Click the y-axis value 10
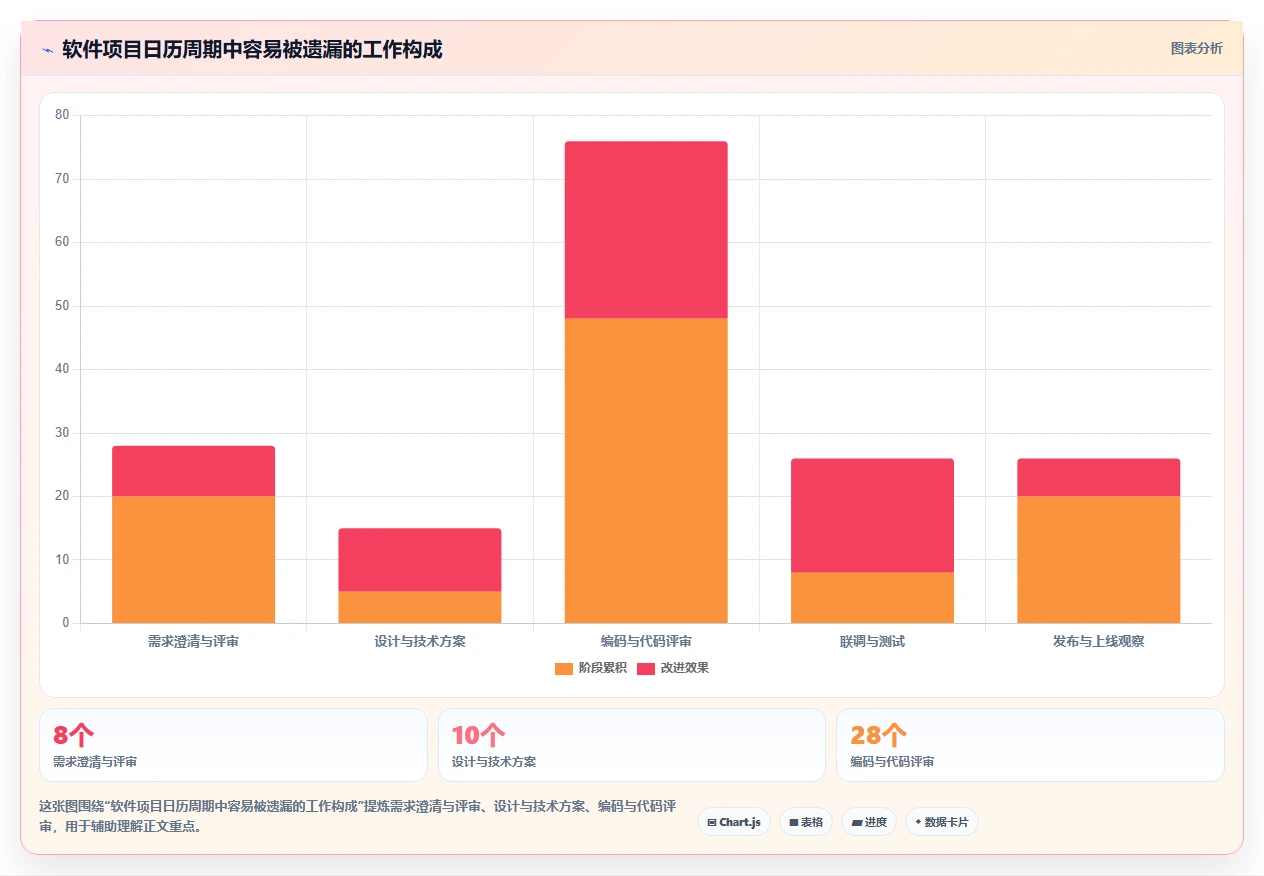 pyautogui.click(x=62, y=559)
